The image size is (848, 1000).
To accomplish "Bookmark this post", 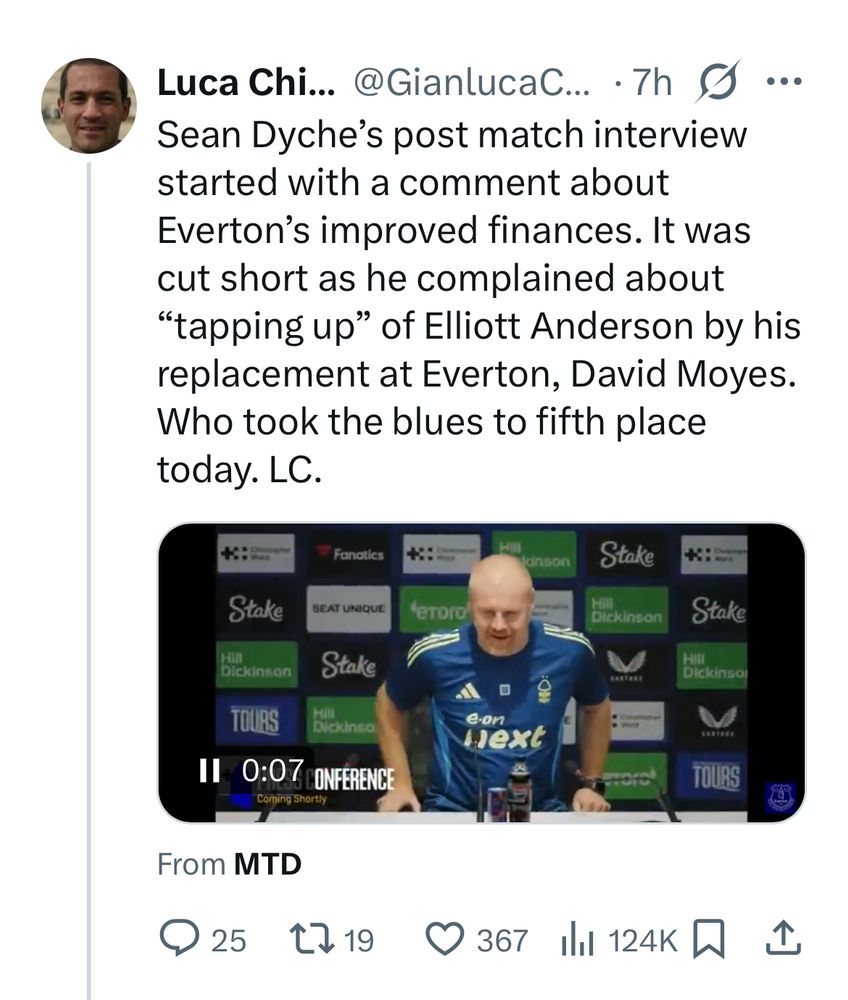I will 708,939.
